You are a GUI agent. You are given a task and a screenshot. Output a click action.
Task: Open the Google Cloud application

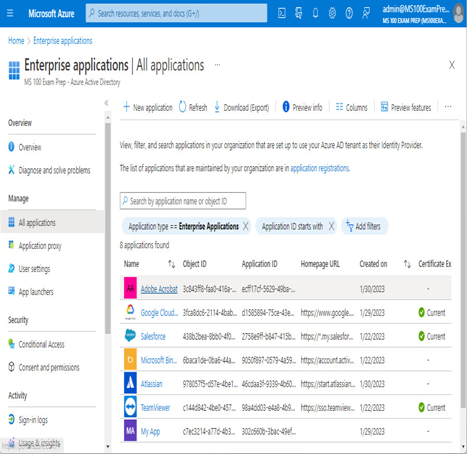coord(159,313)
